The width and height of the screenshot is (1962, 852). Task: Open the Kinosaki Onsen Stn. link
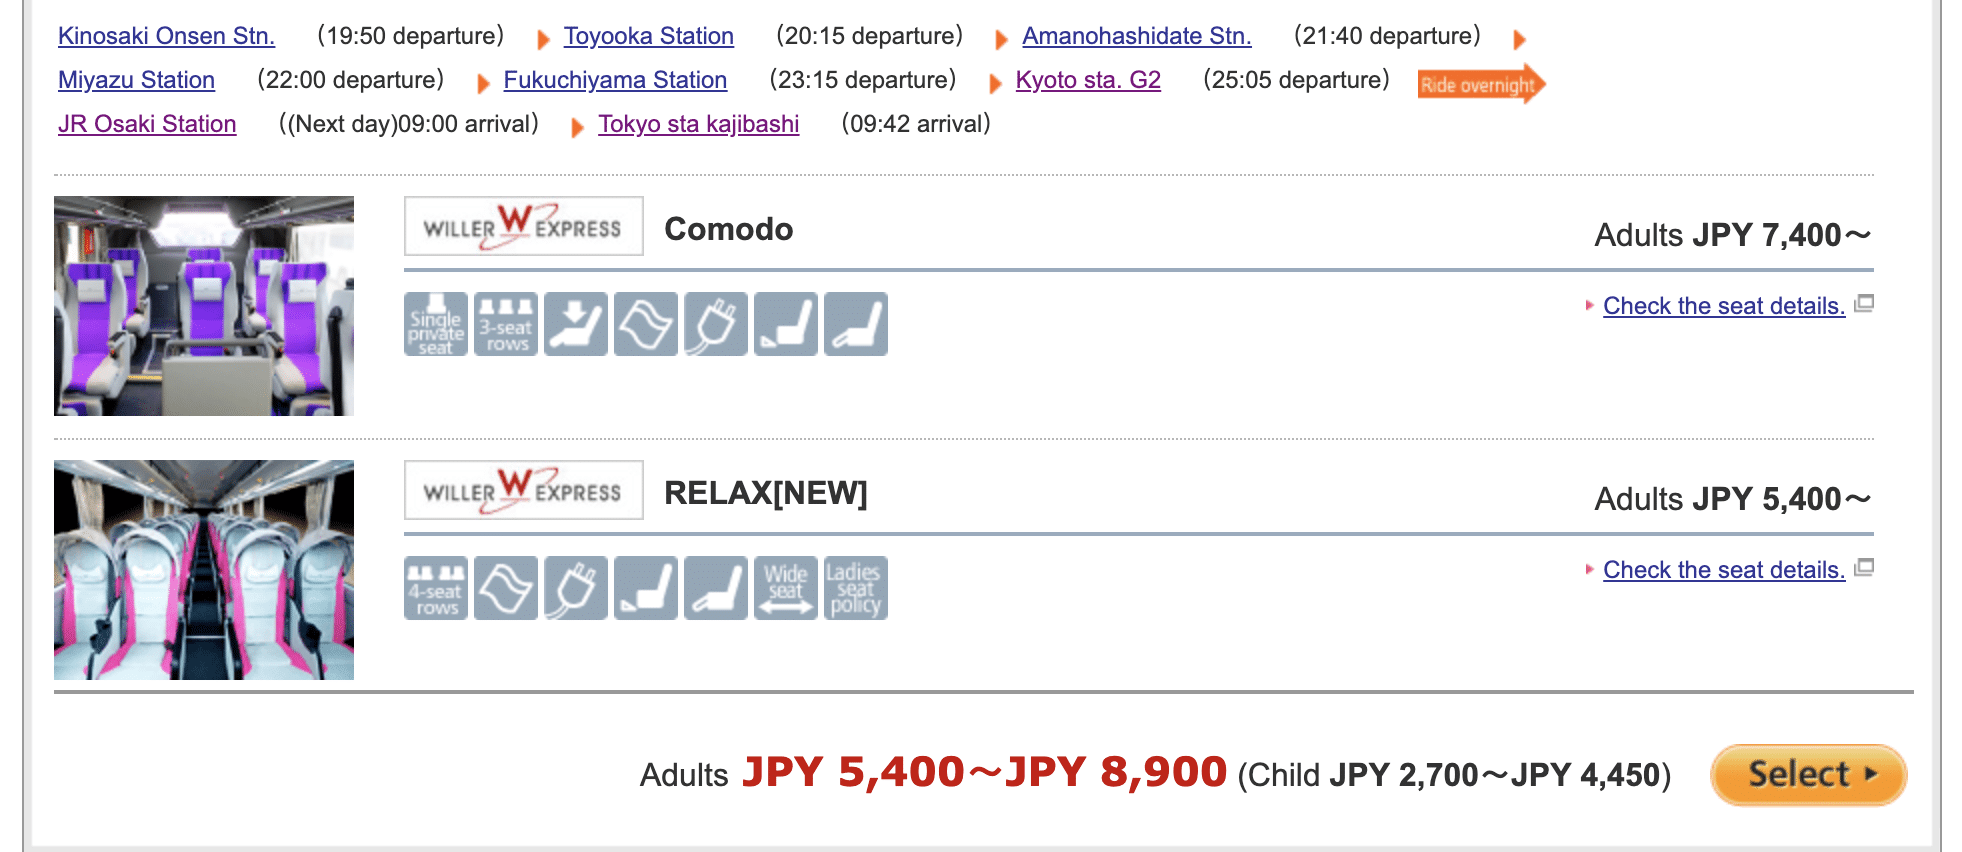166,36
